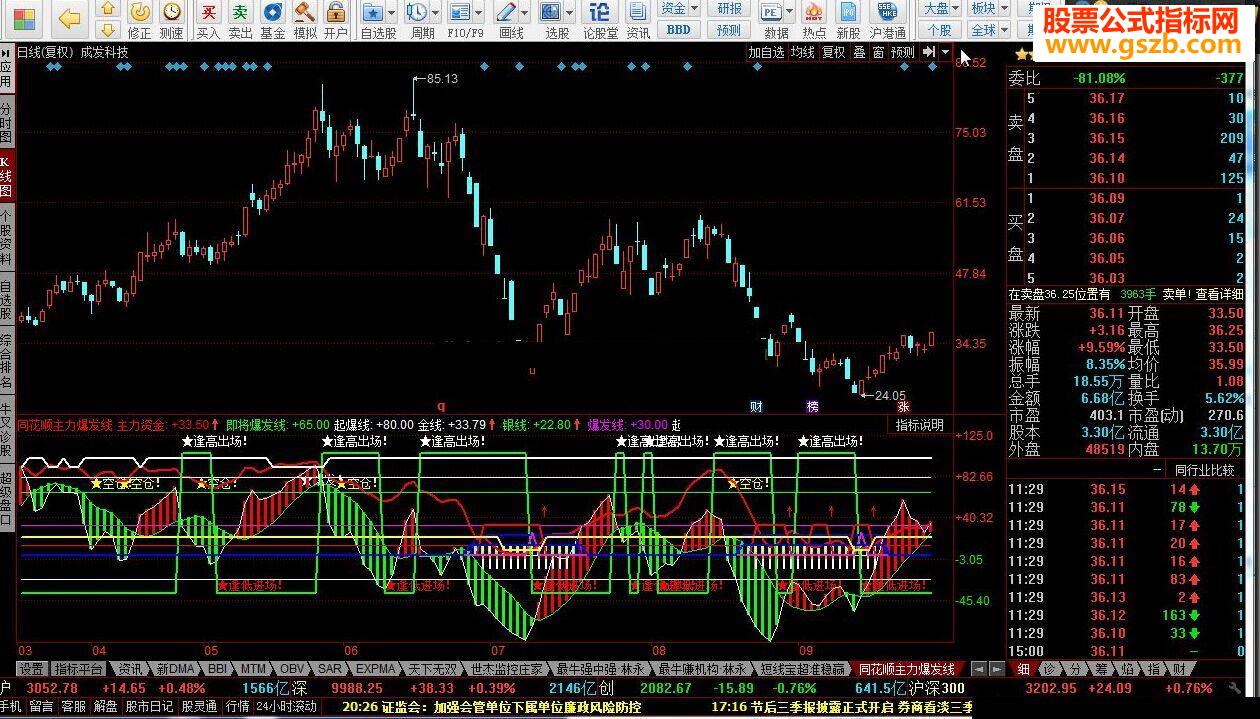1260x719 pixels.
Task: Toggle the 窗 window option
Action: pos(878,52)
